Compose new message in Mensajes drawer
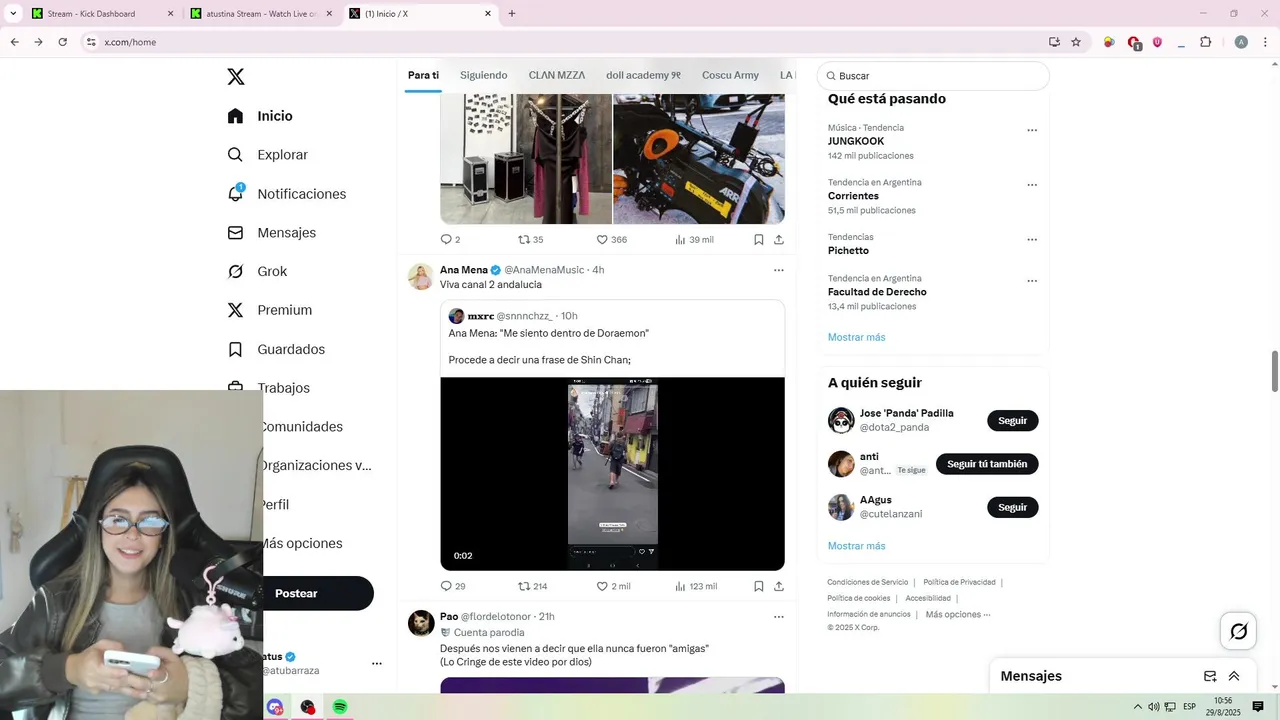 1210,676
